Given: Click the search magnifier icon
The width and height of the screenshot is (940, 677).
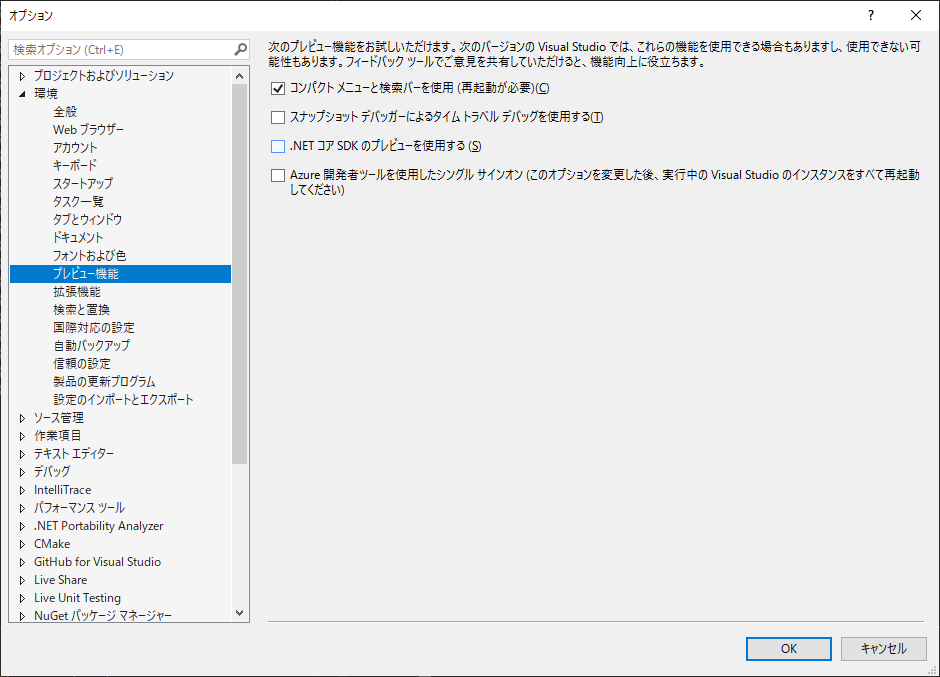Looking at the screenshot, I should (239, 48).
